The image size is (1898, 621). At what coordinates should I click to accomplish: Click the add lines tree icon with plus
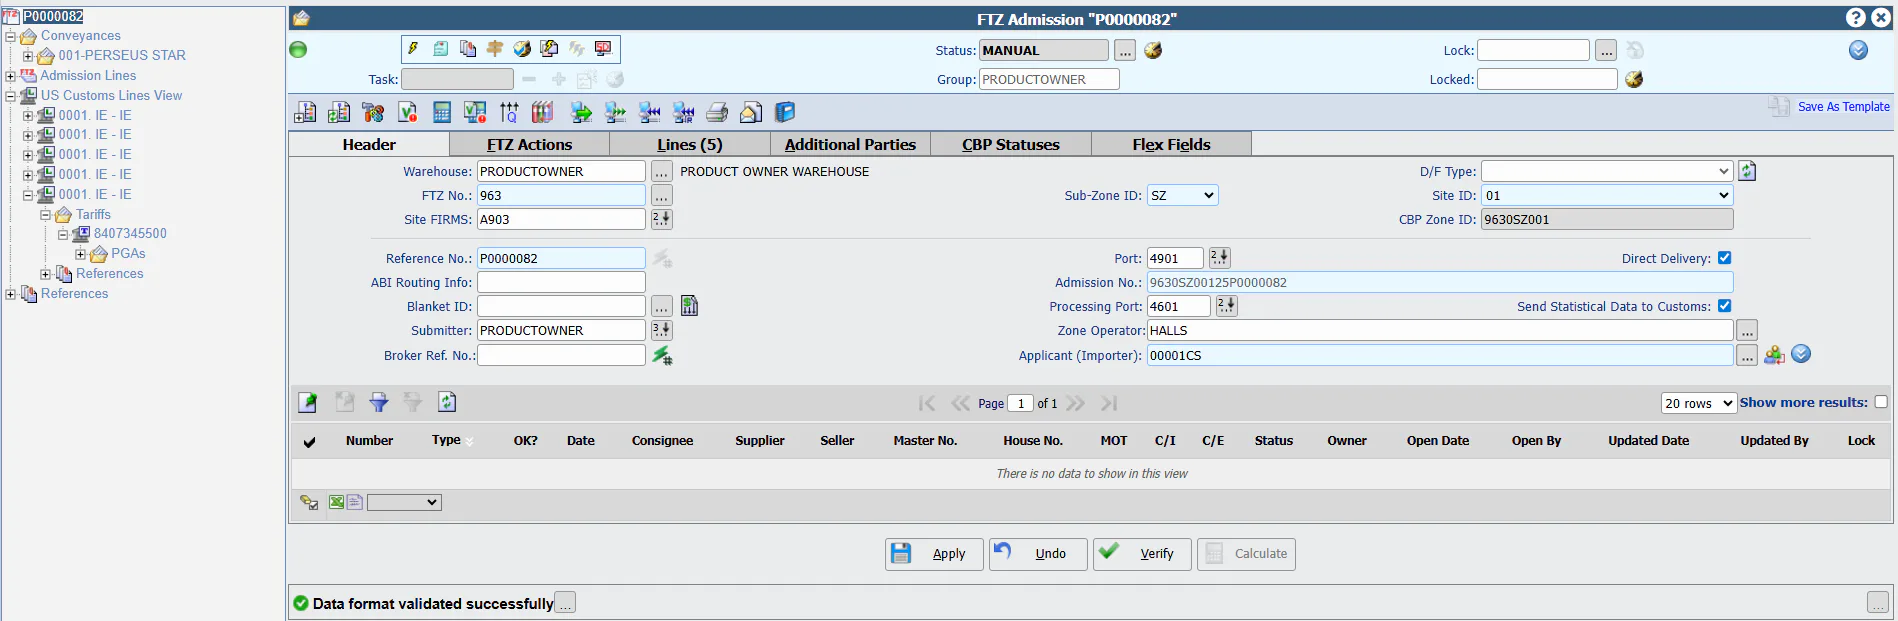click(x=306, y=112)
